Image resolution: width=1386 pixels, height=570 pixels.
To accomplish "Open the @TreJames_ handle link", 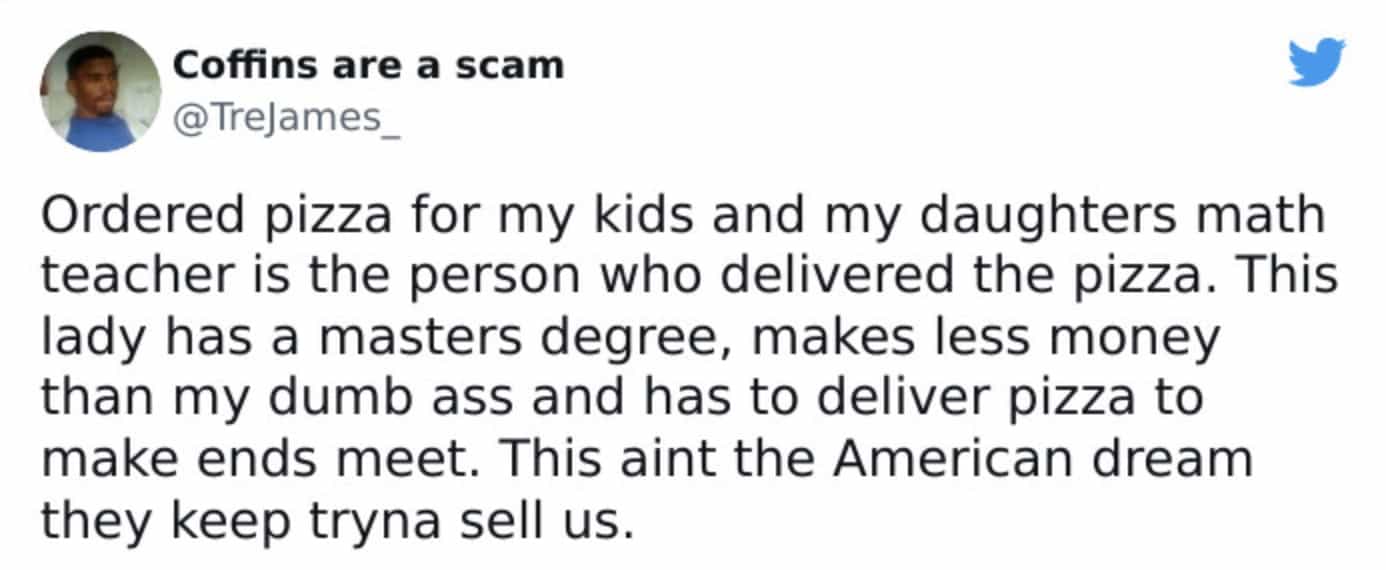I will [x=286, y=120].
